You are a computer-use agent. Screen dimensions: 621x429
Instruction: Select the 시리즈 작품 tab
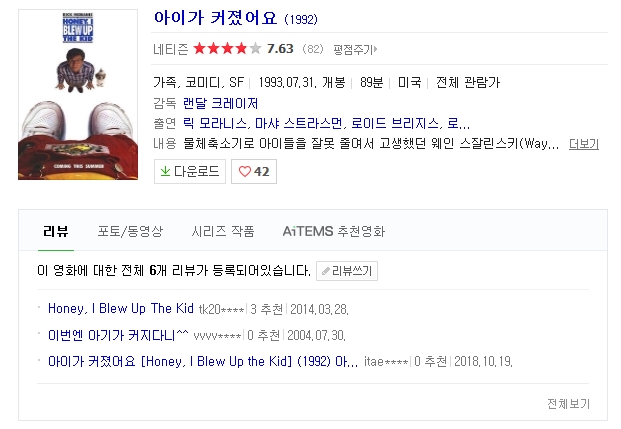pos(223,231)
